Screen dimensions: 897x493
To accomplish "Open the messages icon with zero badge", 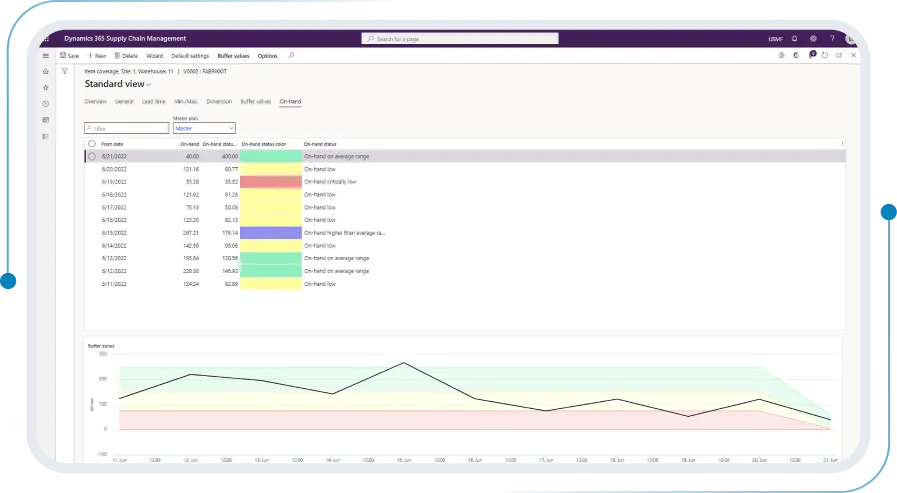I will coord(812,55).
